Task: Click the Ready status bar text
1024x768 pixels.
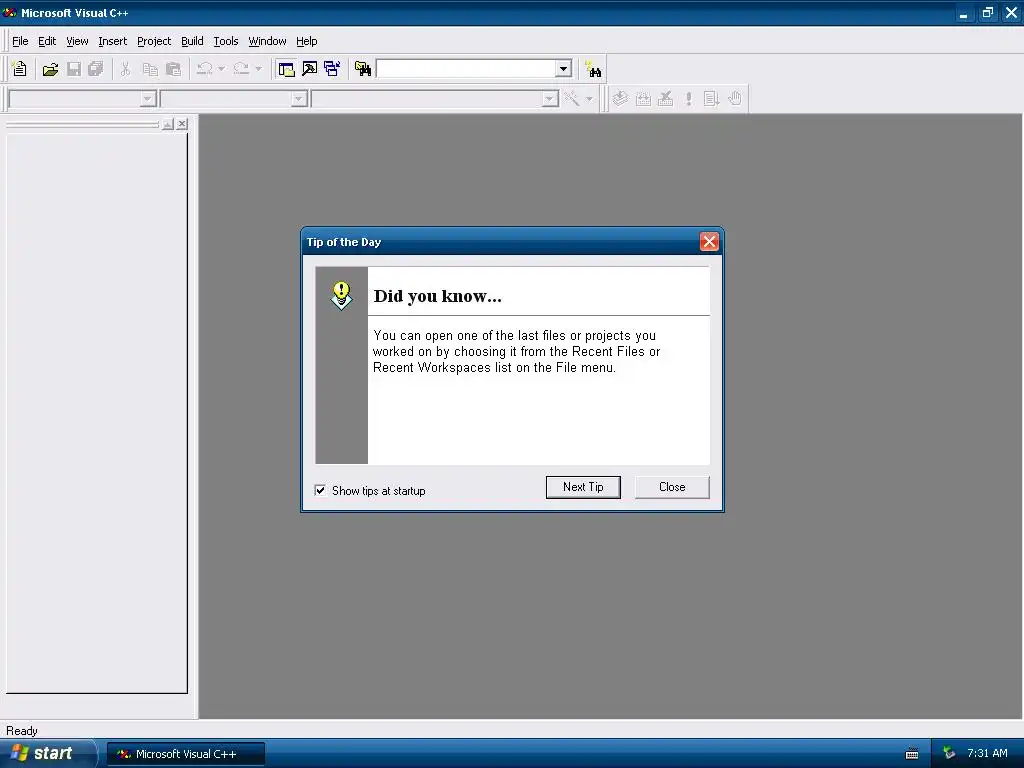Action: (22, 731)
